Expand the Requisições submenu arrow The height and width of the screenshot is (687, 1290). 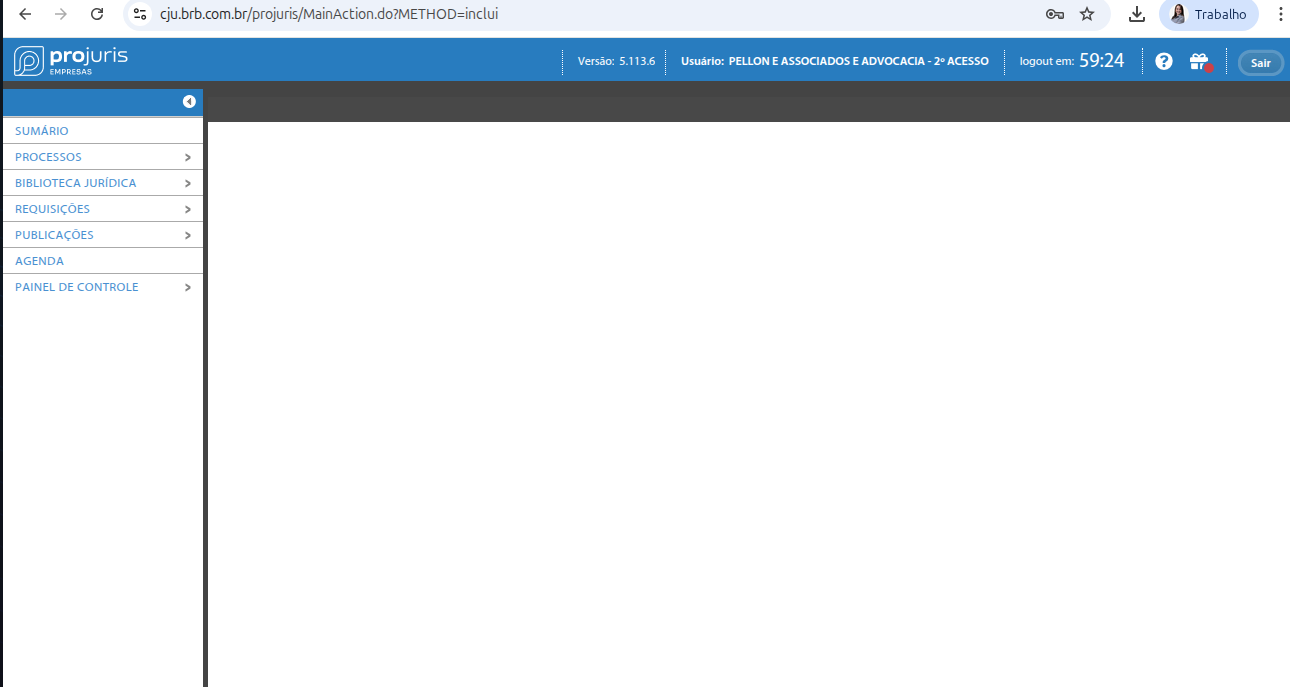(x=187, y=209)
